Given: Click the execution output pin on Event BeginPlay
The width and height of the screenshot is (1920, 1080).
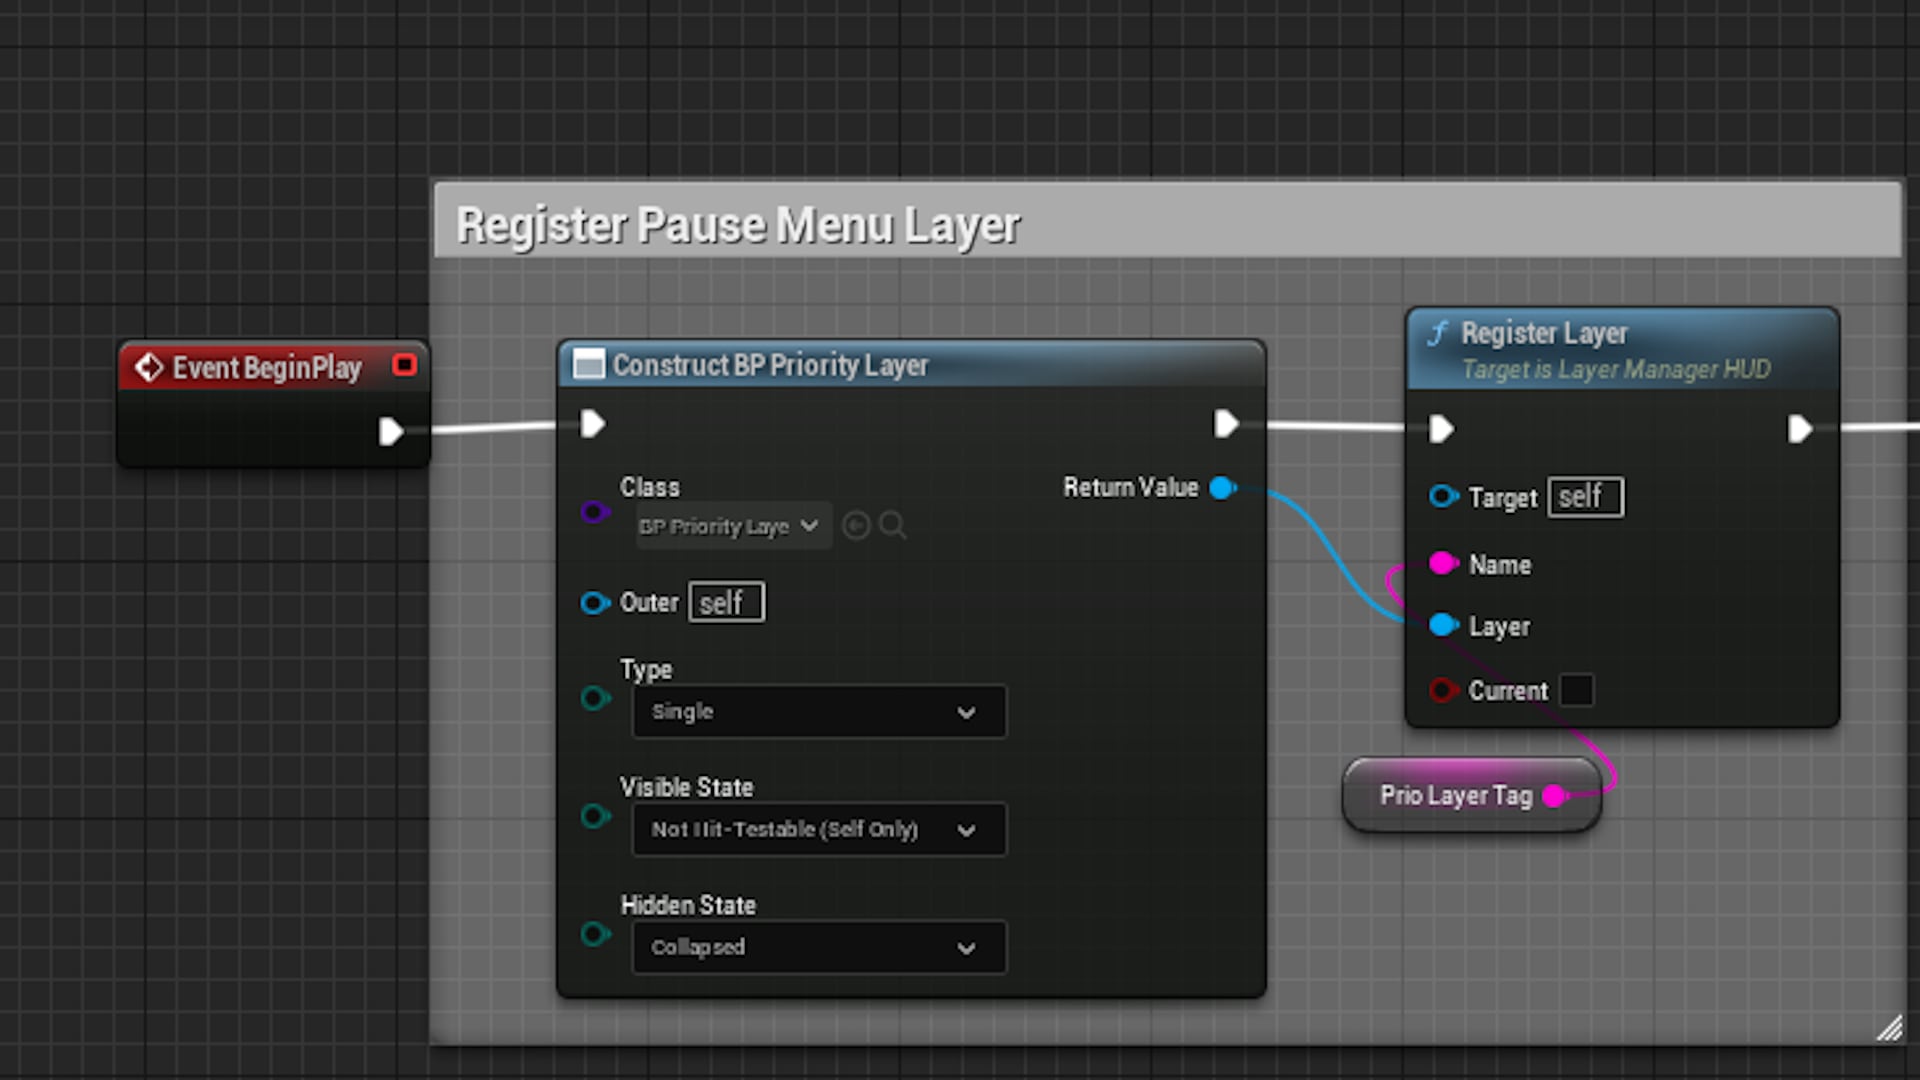Looking at the screenshot, I should [x=392, y=431].
